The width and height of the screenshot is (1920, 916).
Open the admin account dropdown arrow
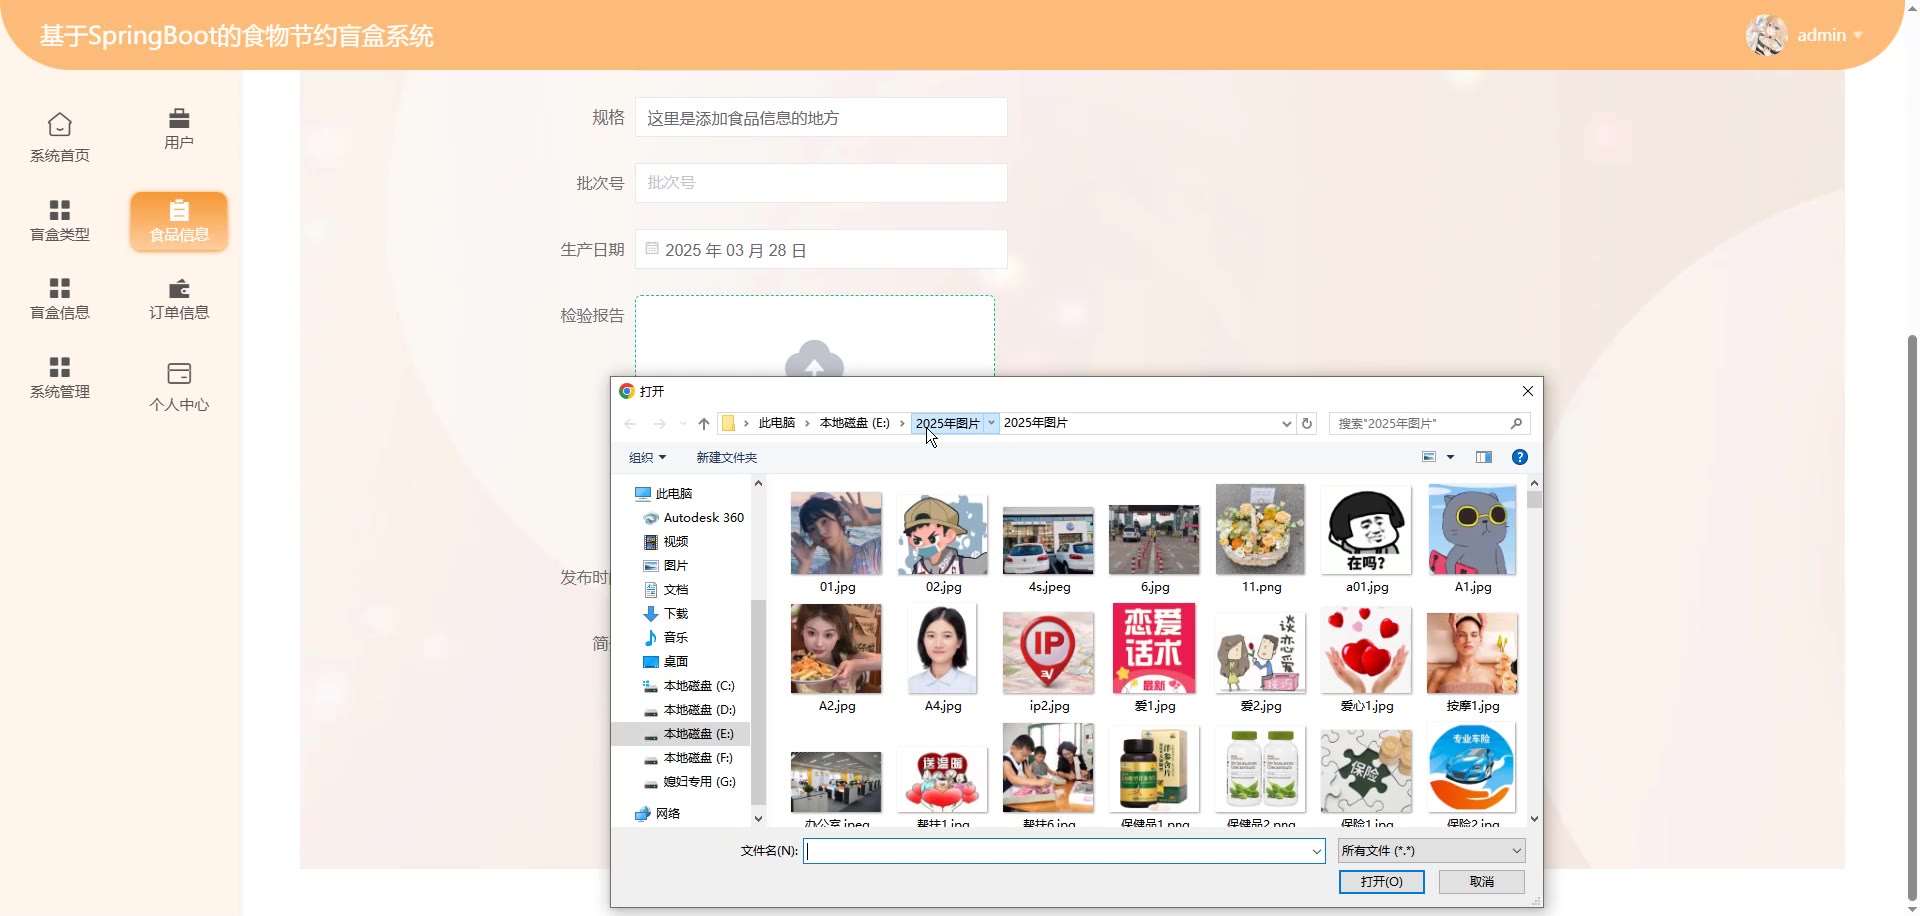(1858, 35)
